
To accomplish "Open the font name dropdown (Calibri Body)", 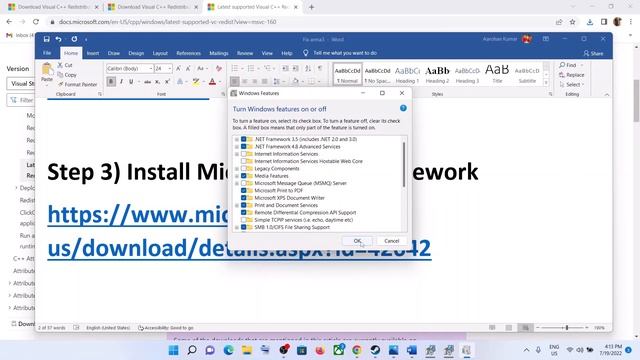I will point(151,69).
